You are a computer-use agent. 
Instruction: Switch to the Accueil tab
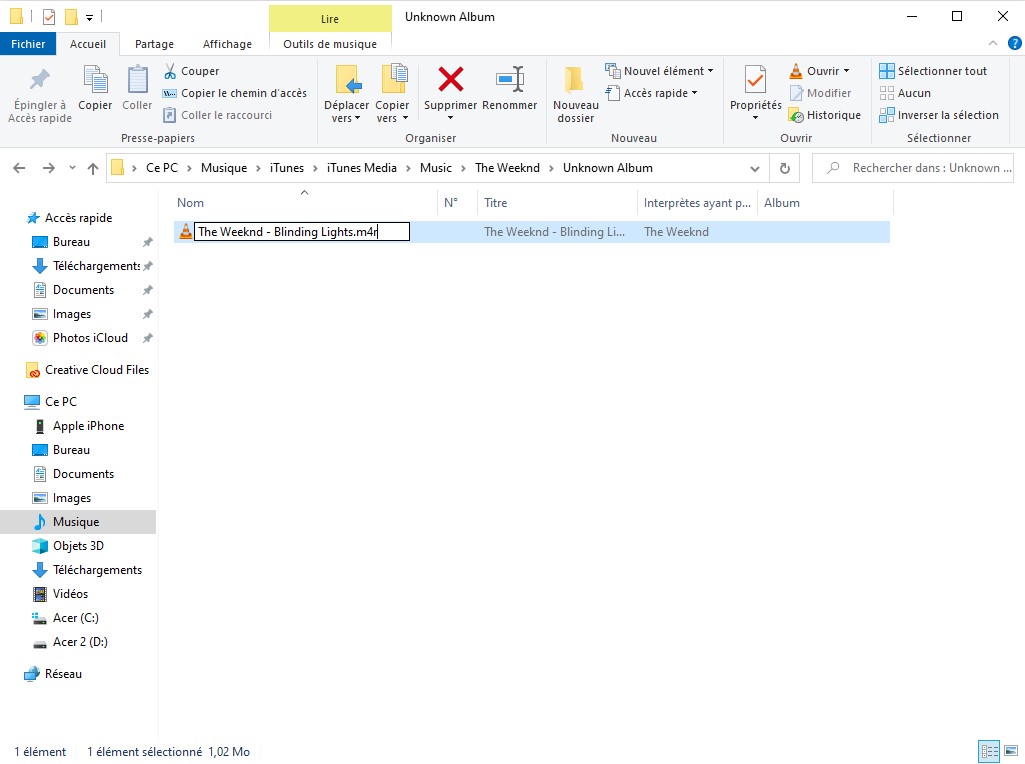pyautogui.click(x=88, y=44)
